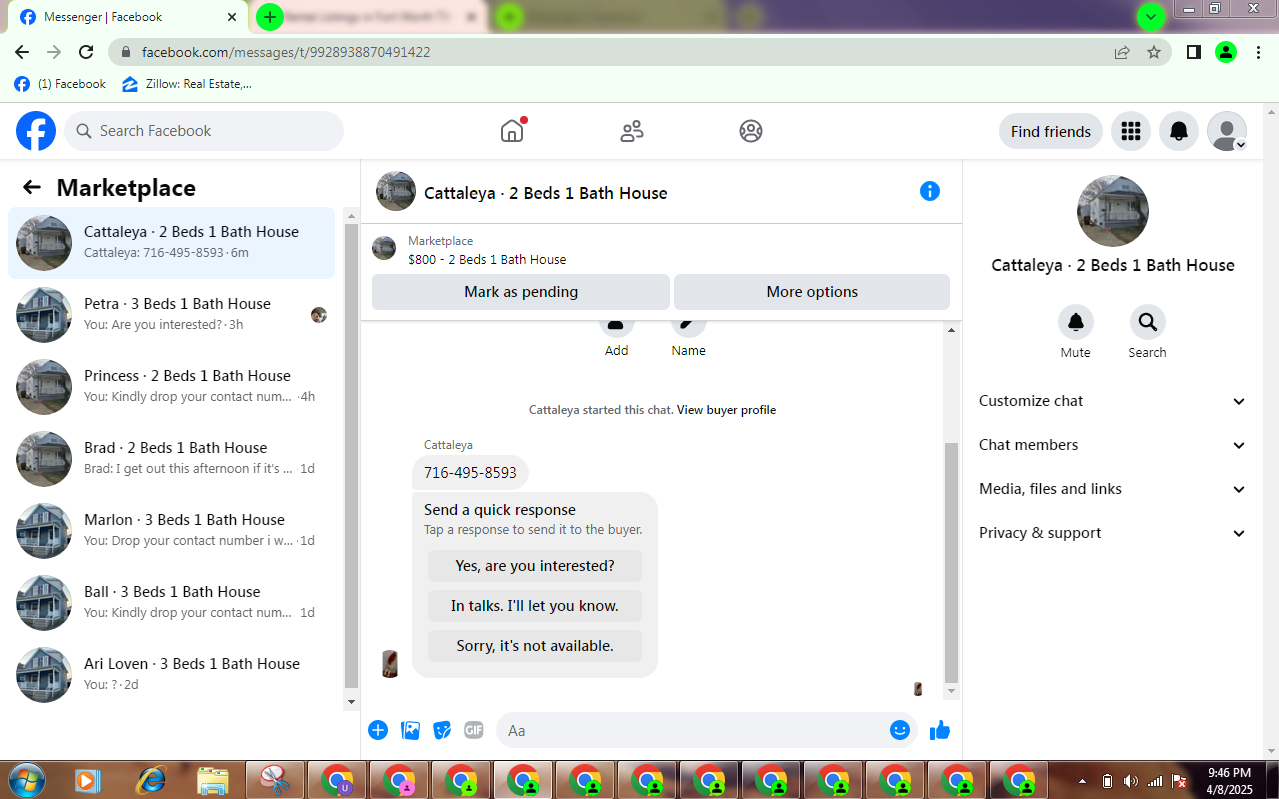Send quick response 'In talks. I'll let you know.'

[x=535, y=606]
